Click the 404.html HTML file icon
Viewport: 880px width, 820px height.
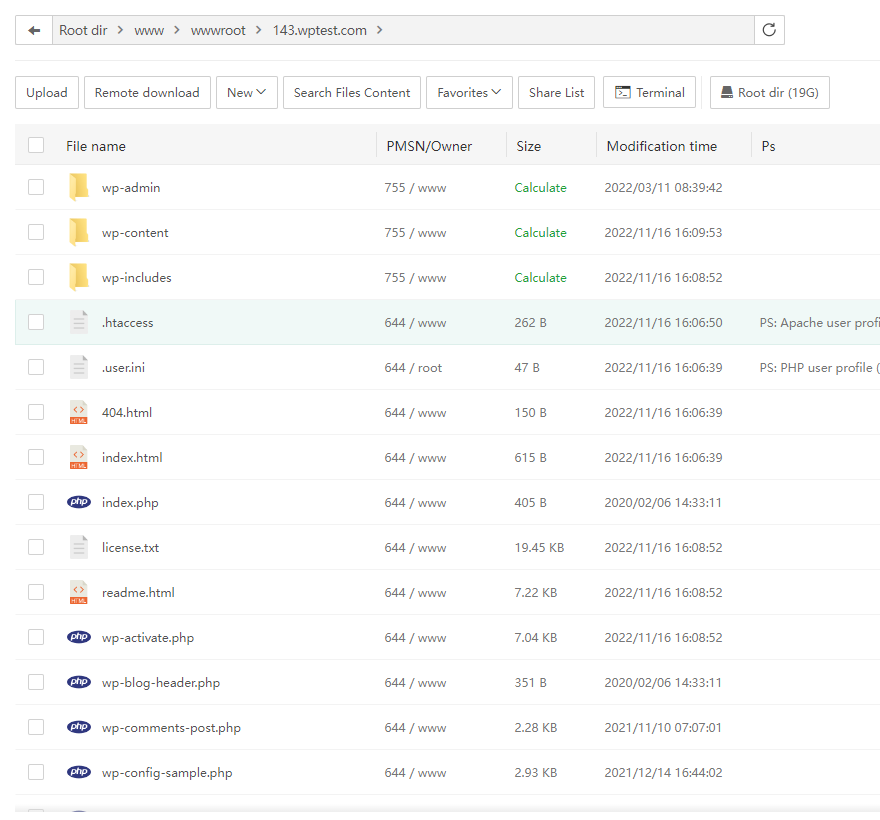click(x=79, y=412)
